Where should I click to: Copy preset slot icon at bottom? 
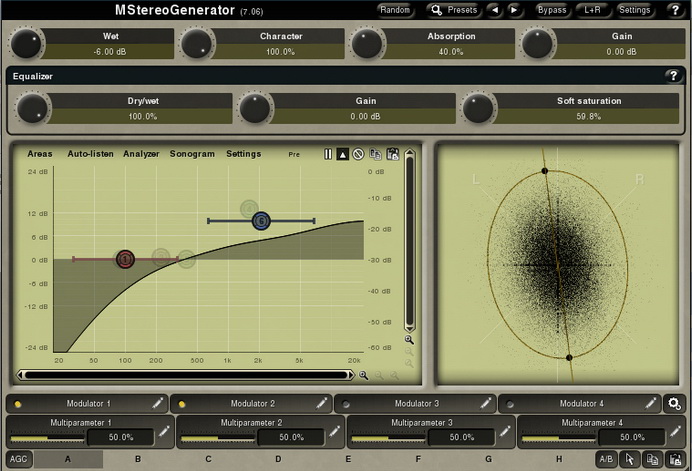652,459
